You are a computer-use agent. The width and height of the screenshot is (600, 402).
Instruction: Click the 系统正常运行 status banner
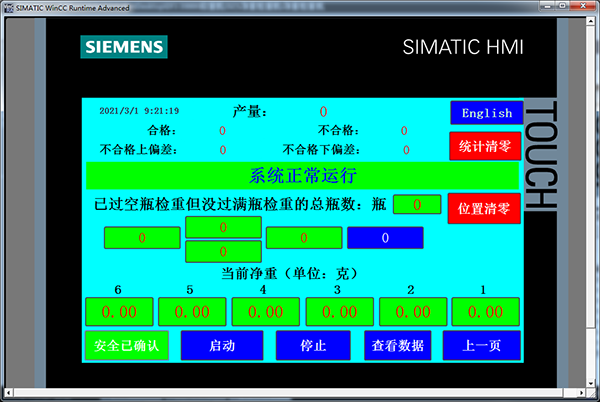[302, 176]
